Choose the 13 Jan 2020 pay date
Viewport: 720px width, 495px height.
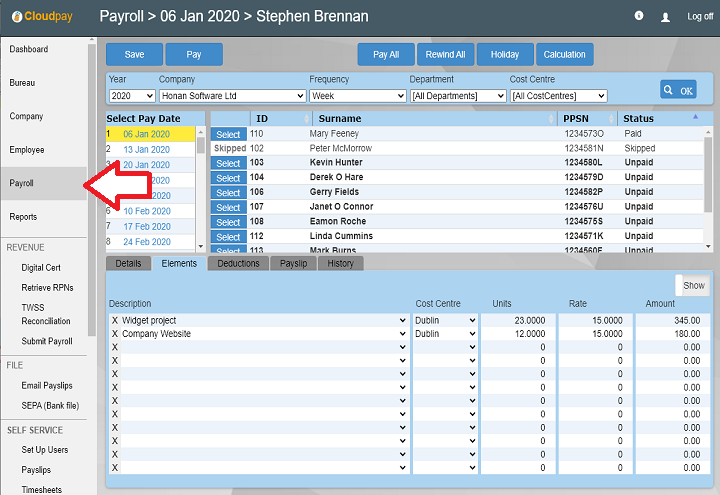pos(147,149)
